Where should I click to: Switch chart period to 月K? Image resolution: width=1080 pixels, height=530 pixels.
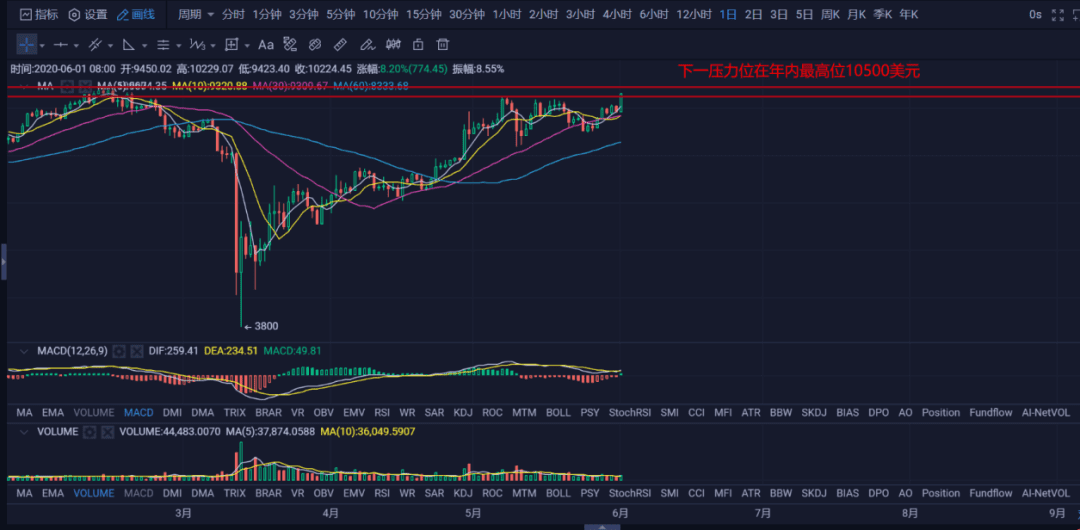(857, 14)
